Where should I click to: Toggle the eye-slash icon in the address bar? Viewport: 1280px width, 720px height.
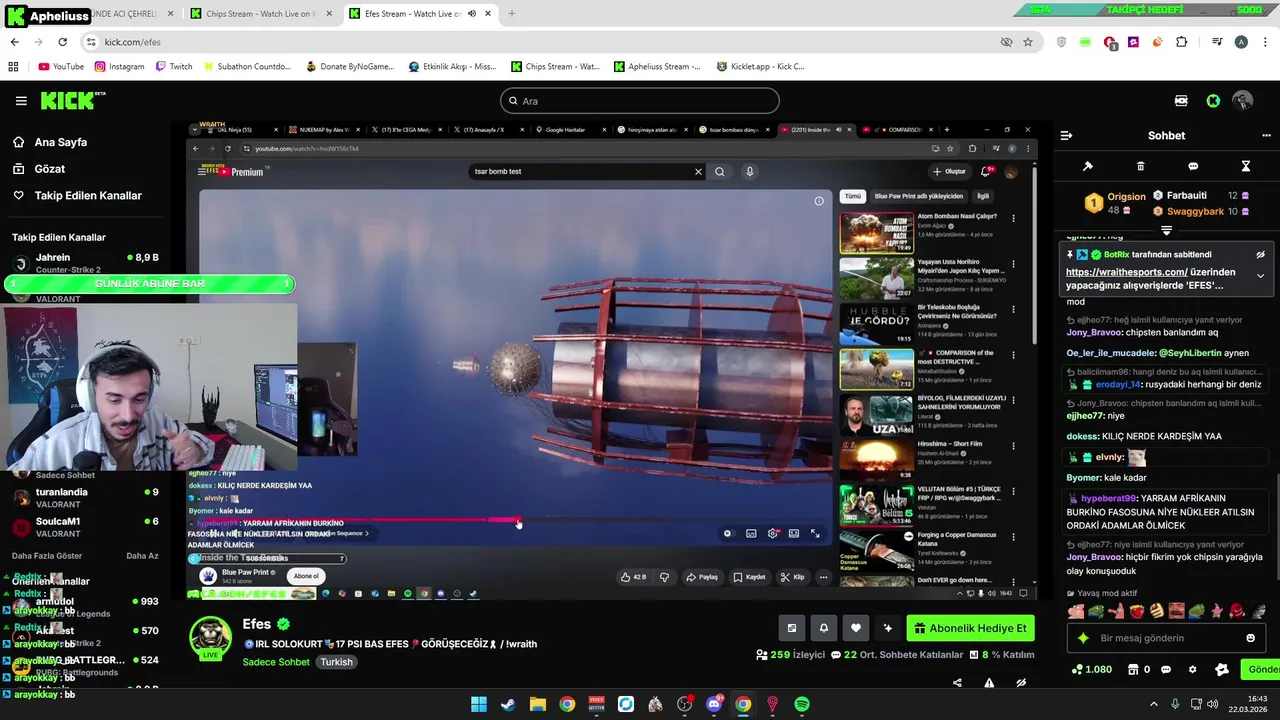pos(1006,42)
